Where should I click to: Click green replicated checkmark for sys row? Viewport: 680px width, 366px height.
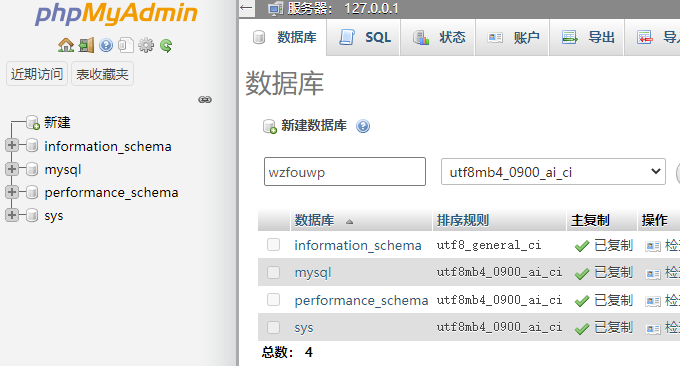(x=582, y=329)
